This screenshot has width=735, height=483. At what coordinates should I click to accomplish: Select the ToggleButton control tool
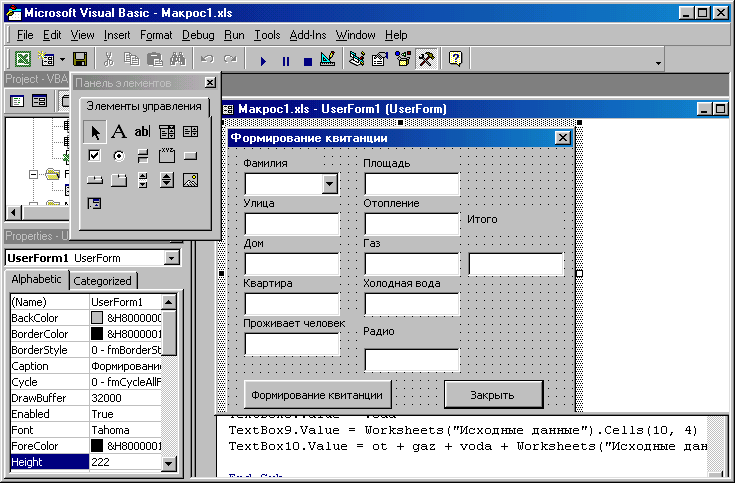coord(143,156)
